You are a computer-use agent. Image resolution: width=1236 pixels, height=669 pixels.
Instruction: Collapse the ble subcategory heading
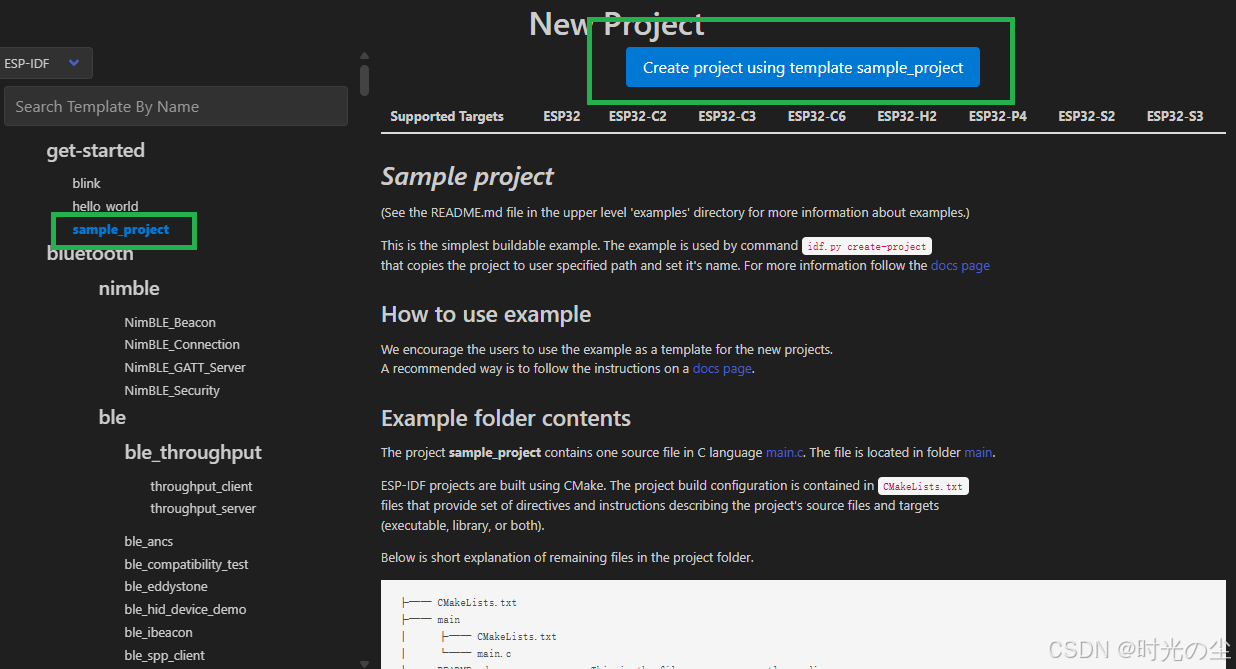pos(112,417)
